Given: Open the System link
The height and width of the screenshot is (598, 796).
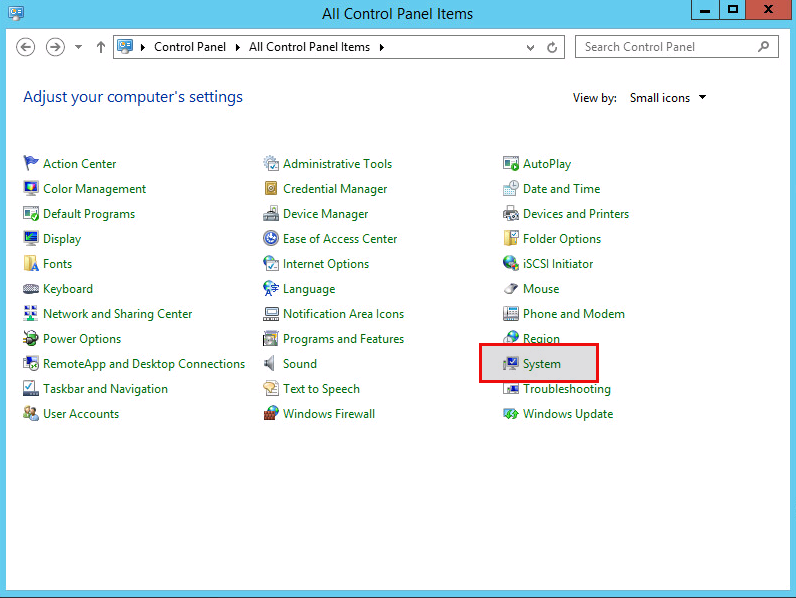Looking at the screenshot, I should coord(542,364).
